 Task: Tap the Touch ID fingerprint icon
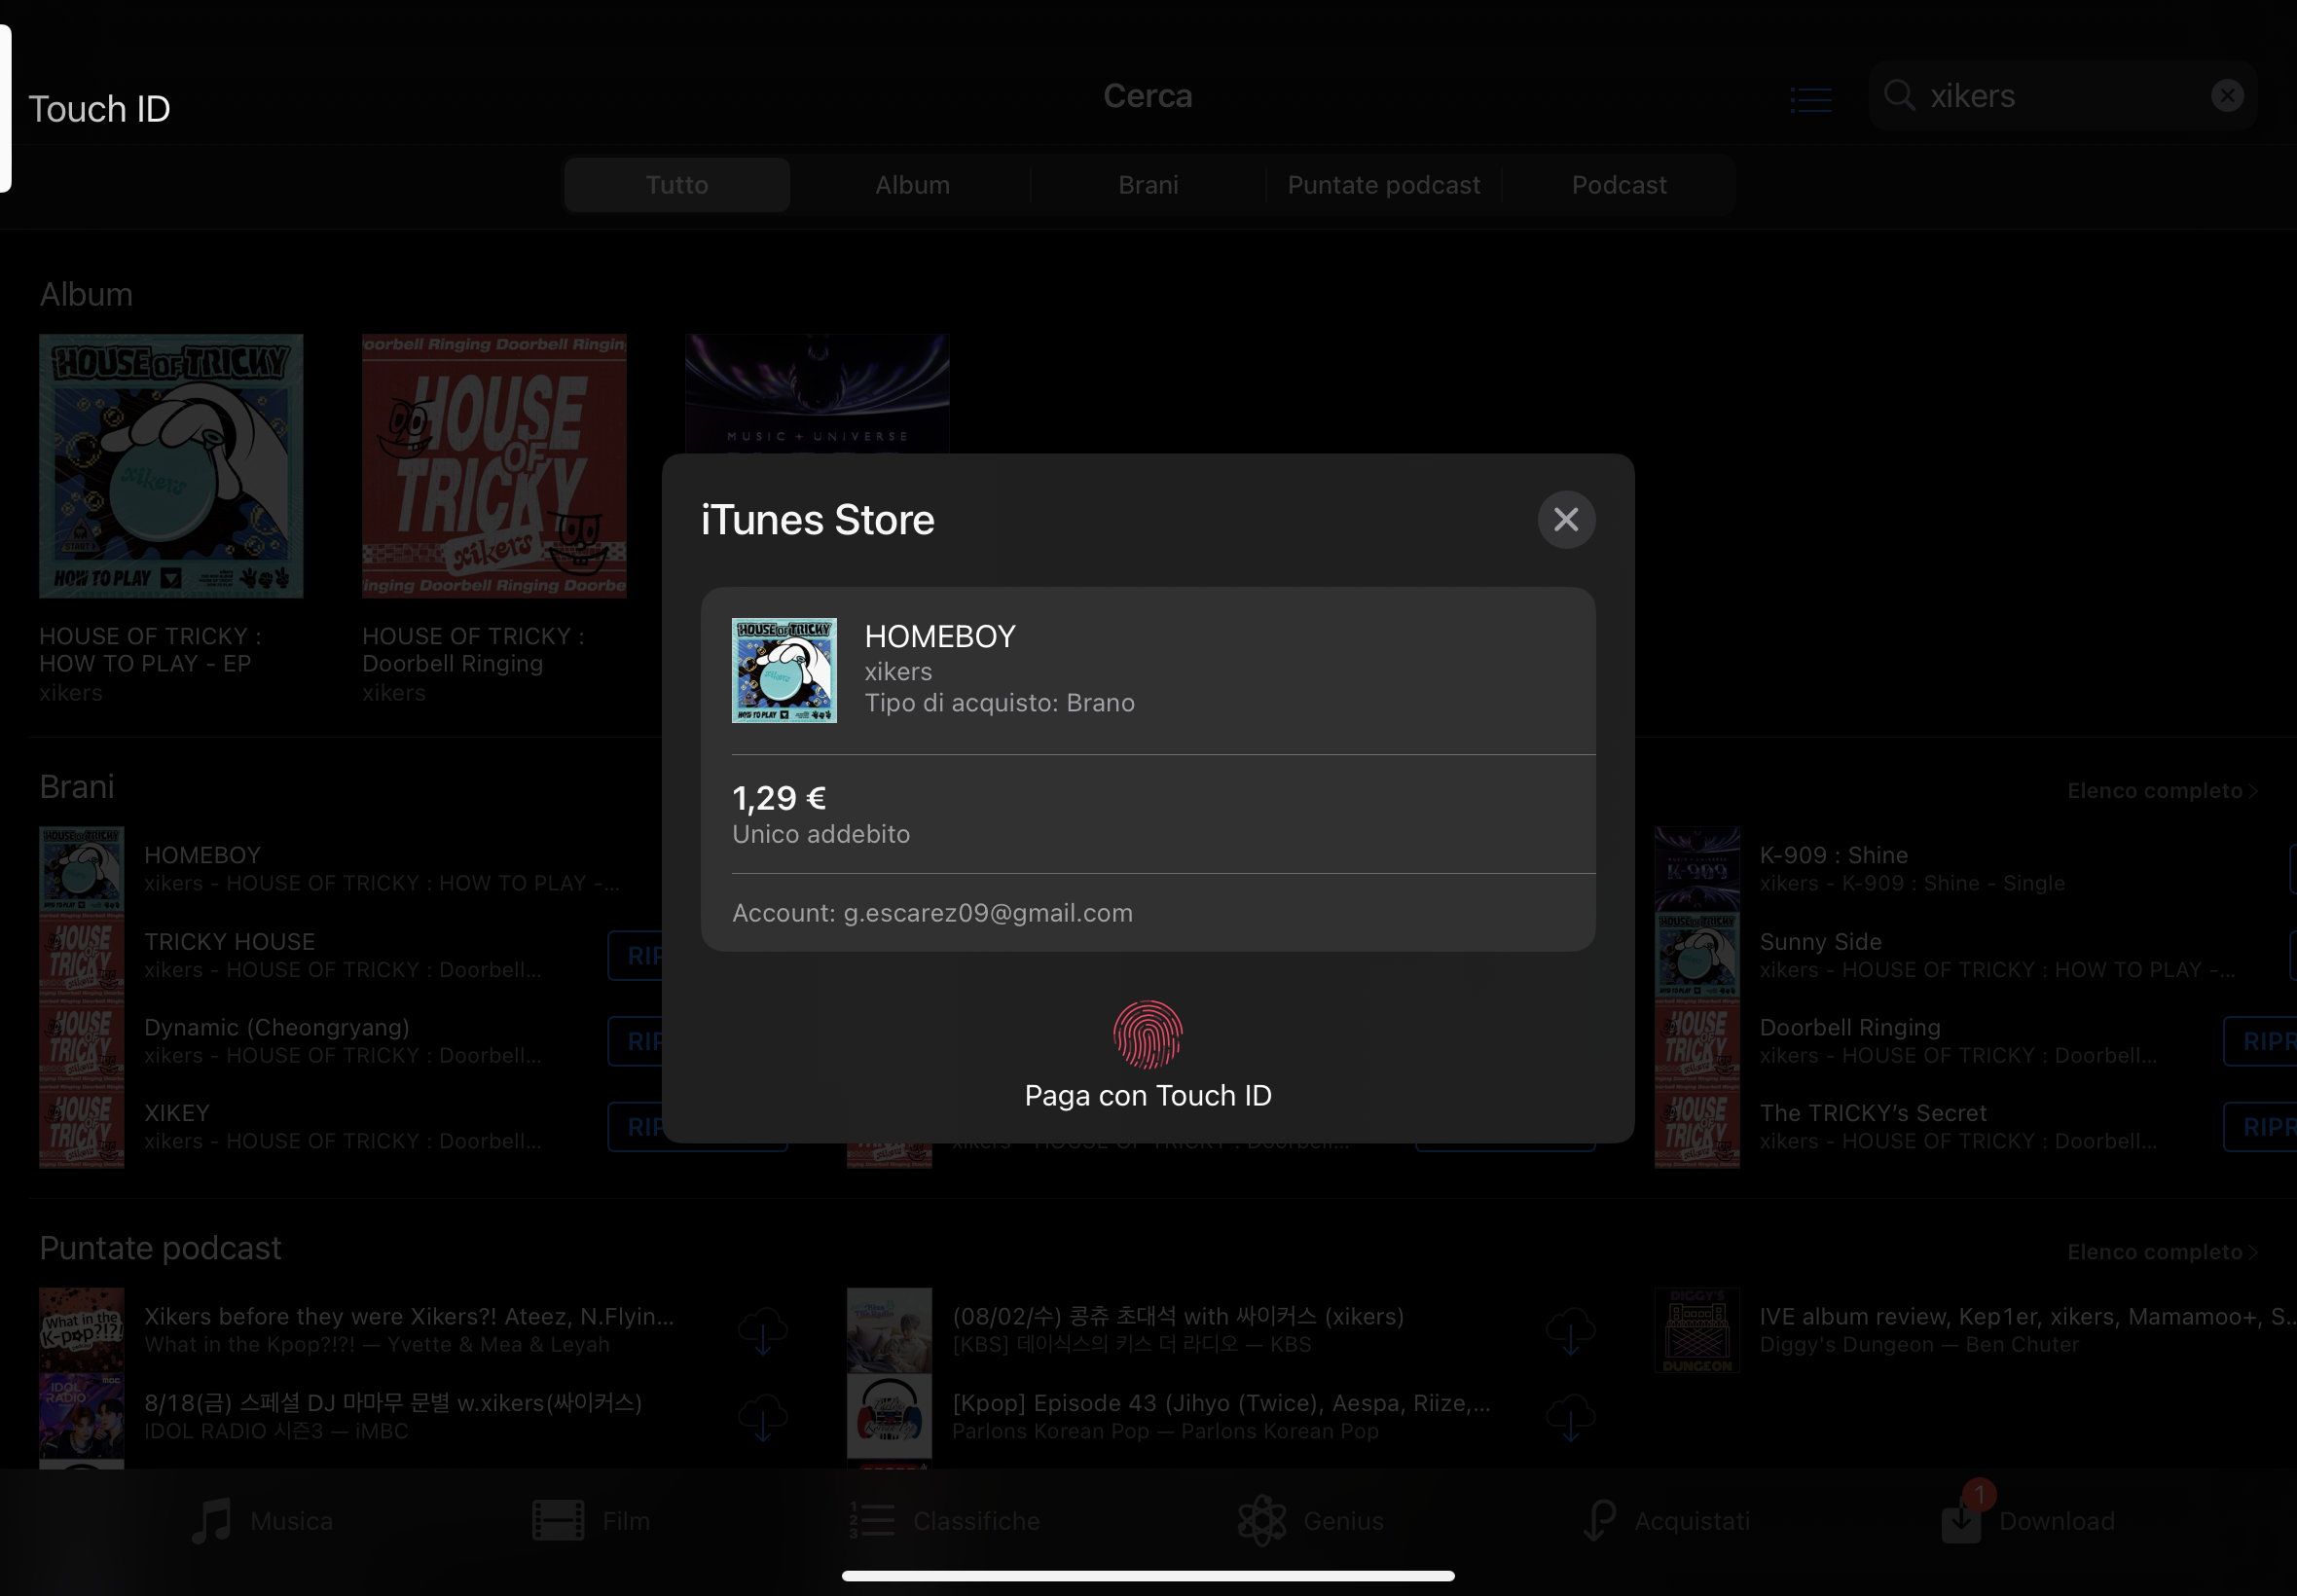(x=1147, y=1034)
